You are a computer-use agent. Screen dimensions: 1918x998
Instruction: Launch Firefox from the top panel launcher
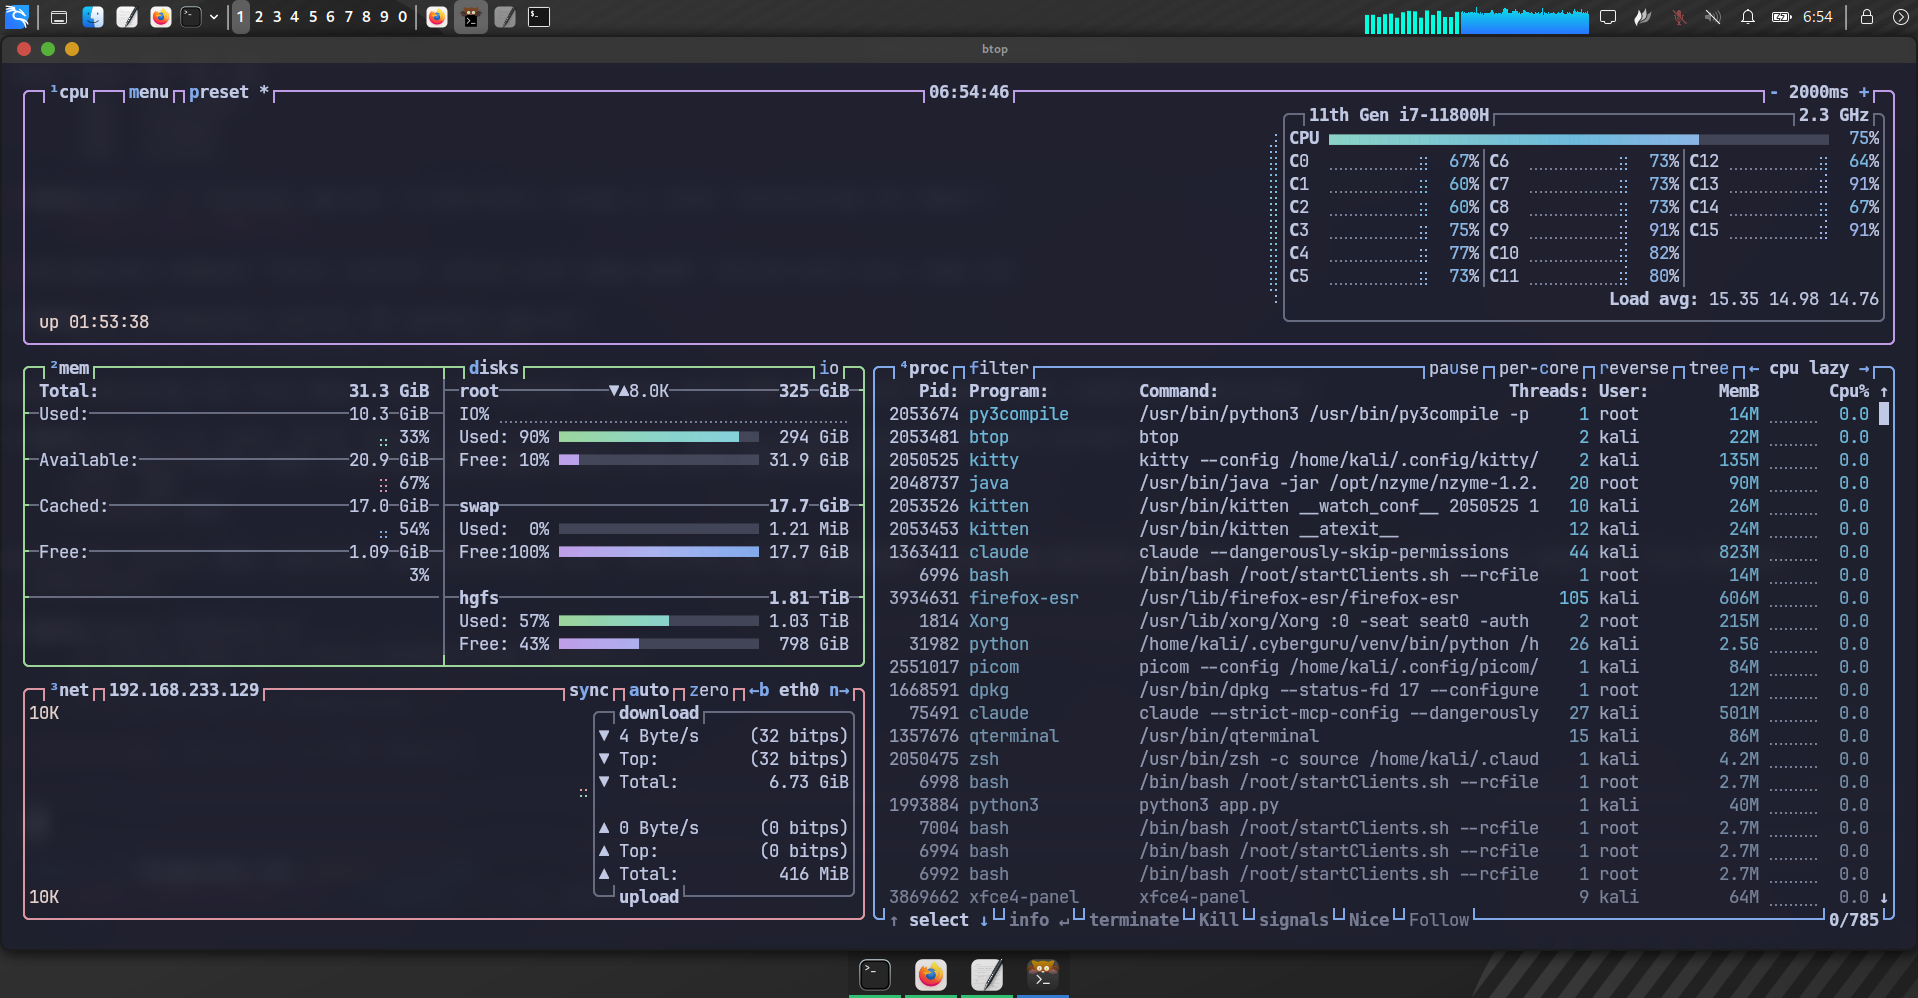(x=161, y=17)
